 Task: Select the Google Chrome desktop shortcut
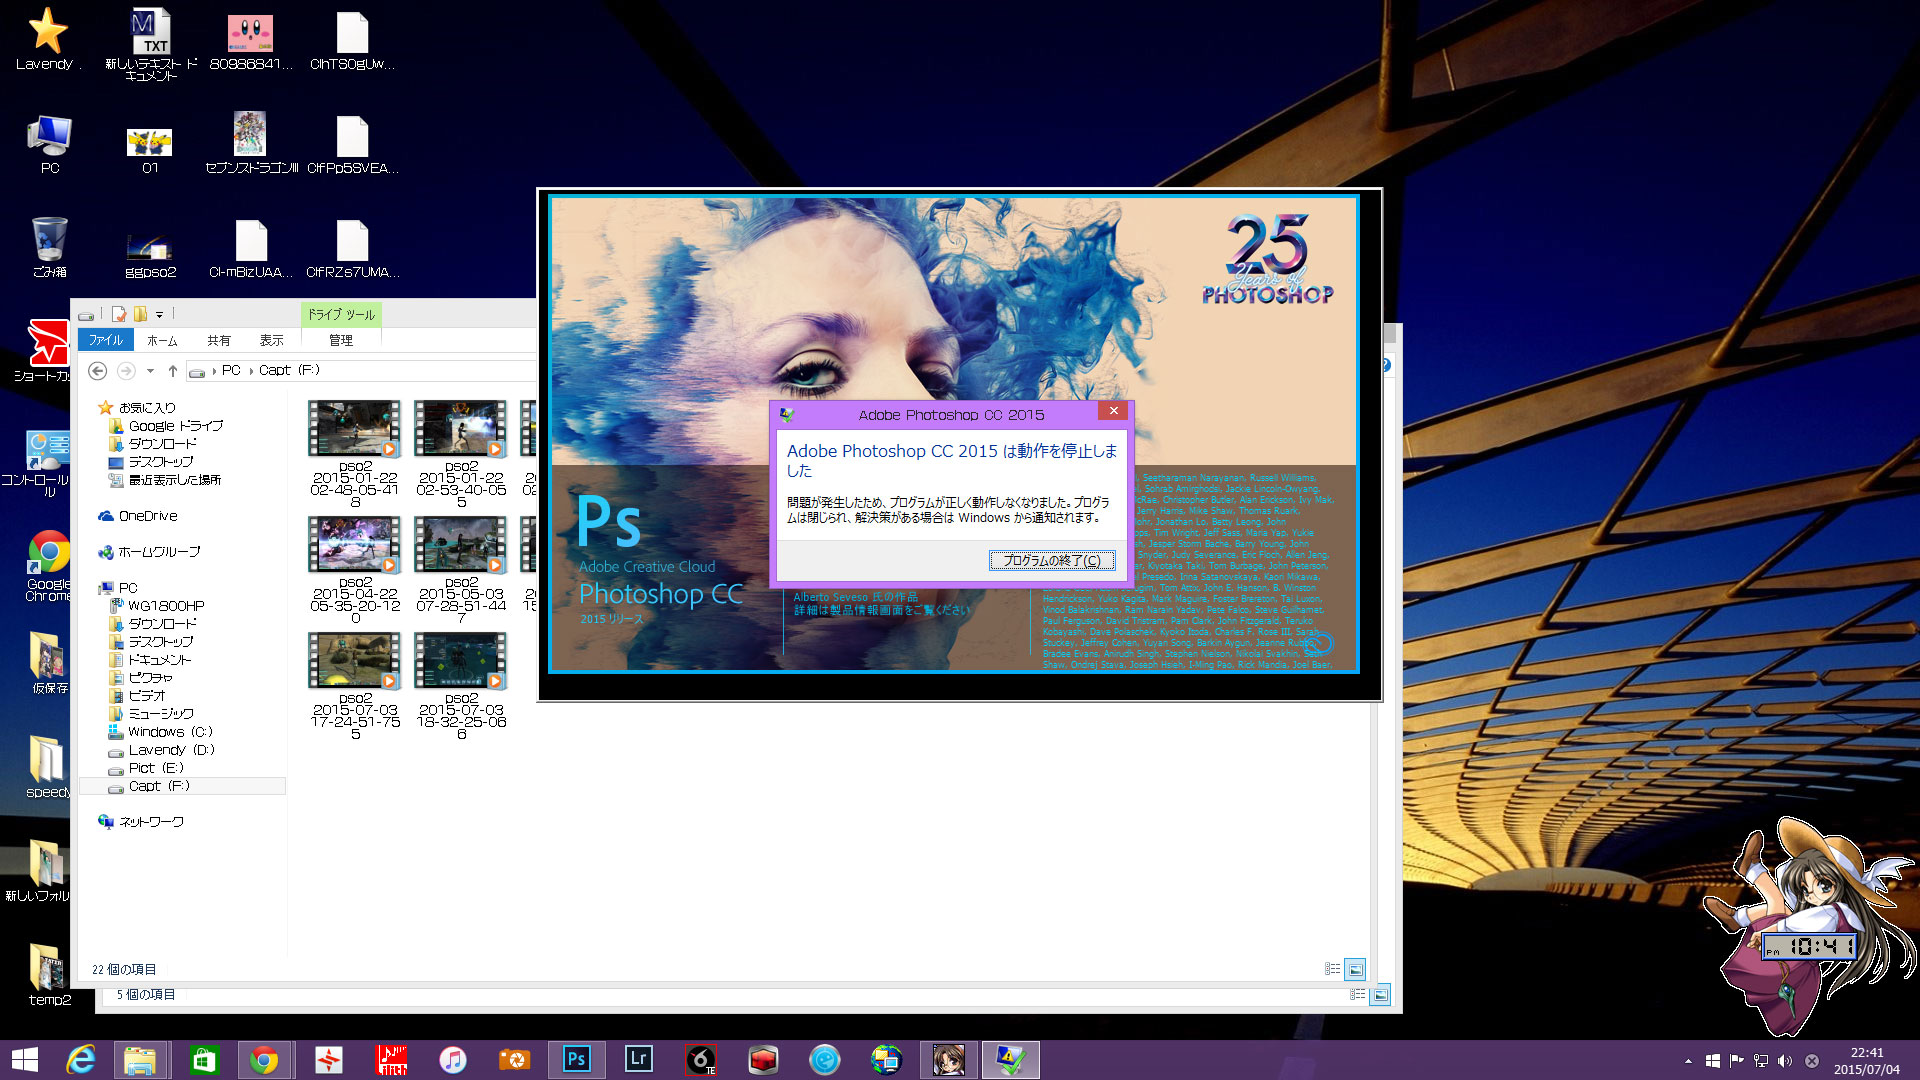pos(49,565)
